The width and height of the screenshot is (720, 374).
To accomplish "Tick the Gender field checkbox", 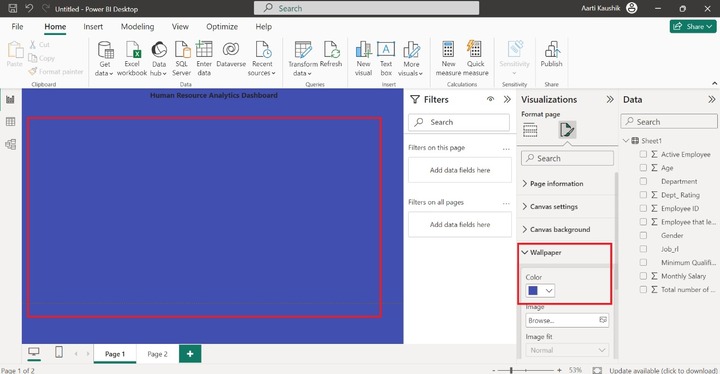I will [x=643, y=235].
